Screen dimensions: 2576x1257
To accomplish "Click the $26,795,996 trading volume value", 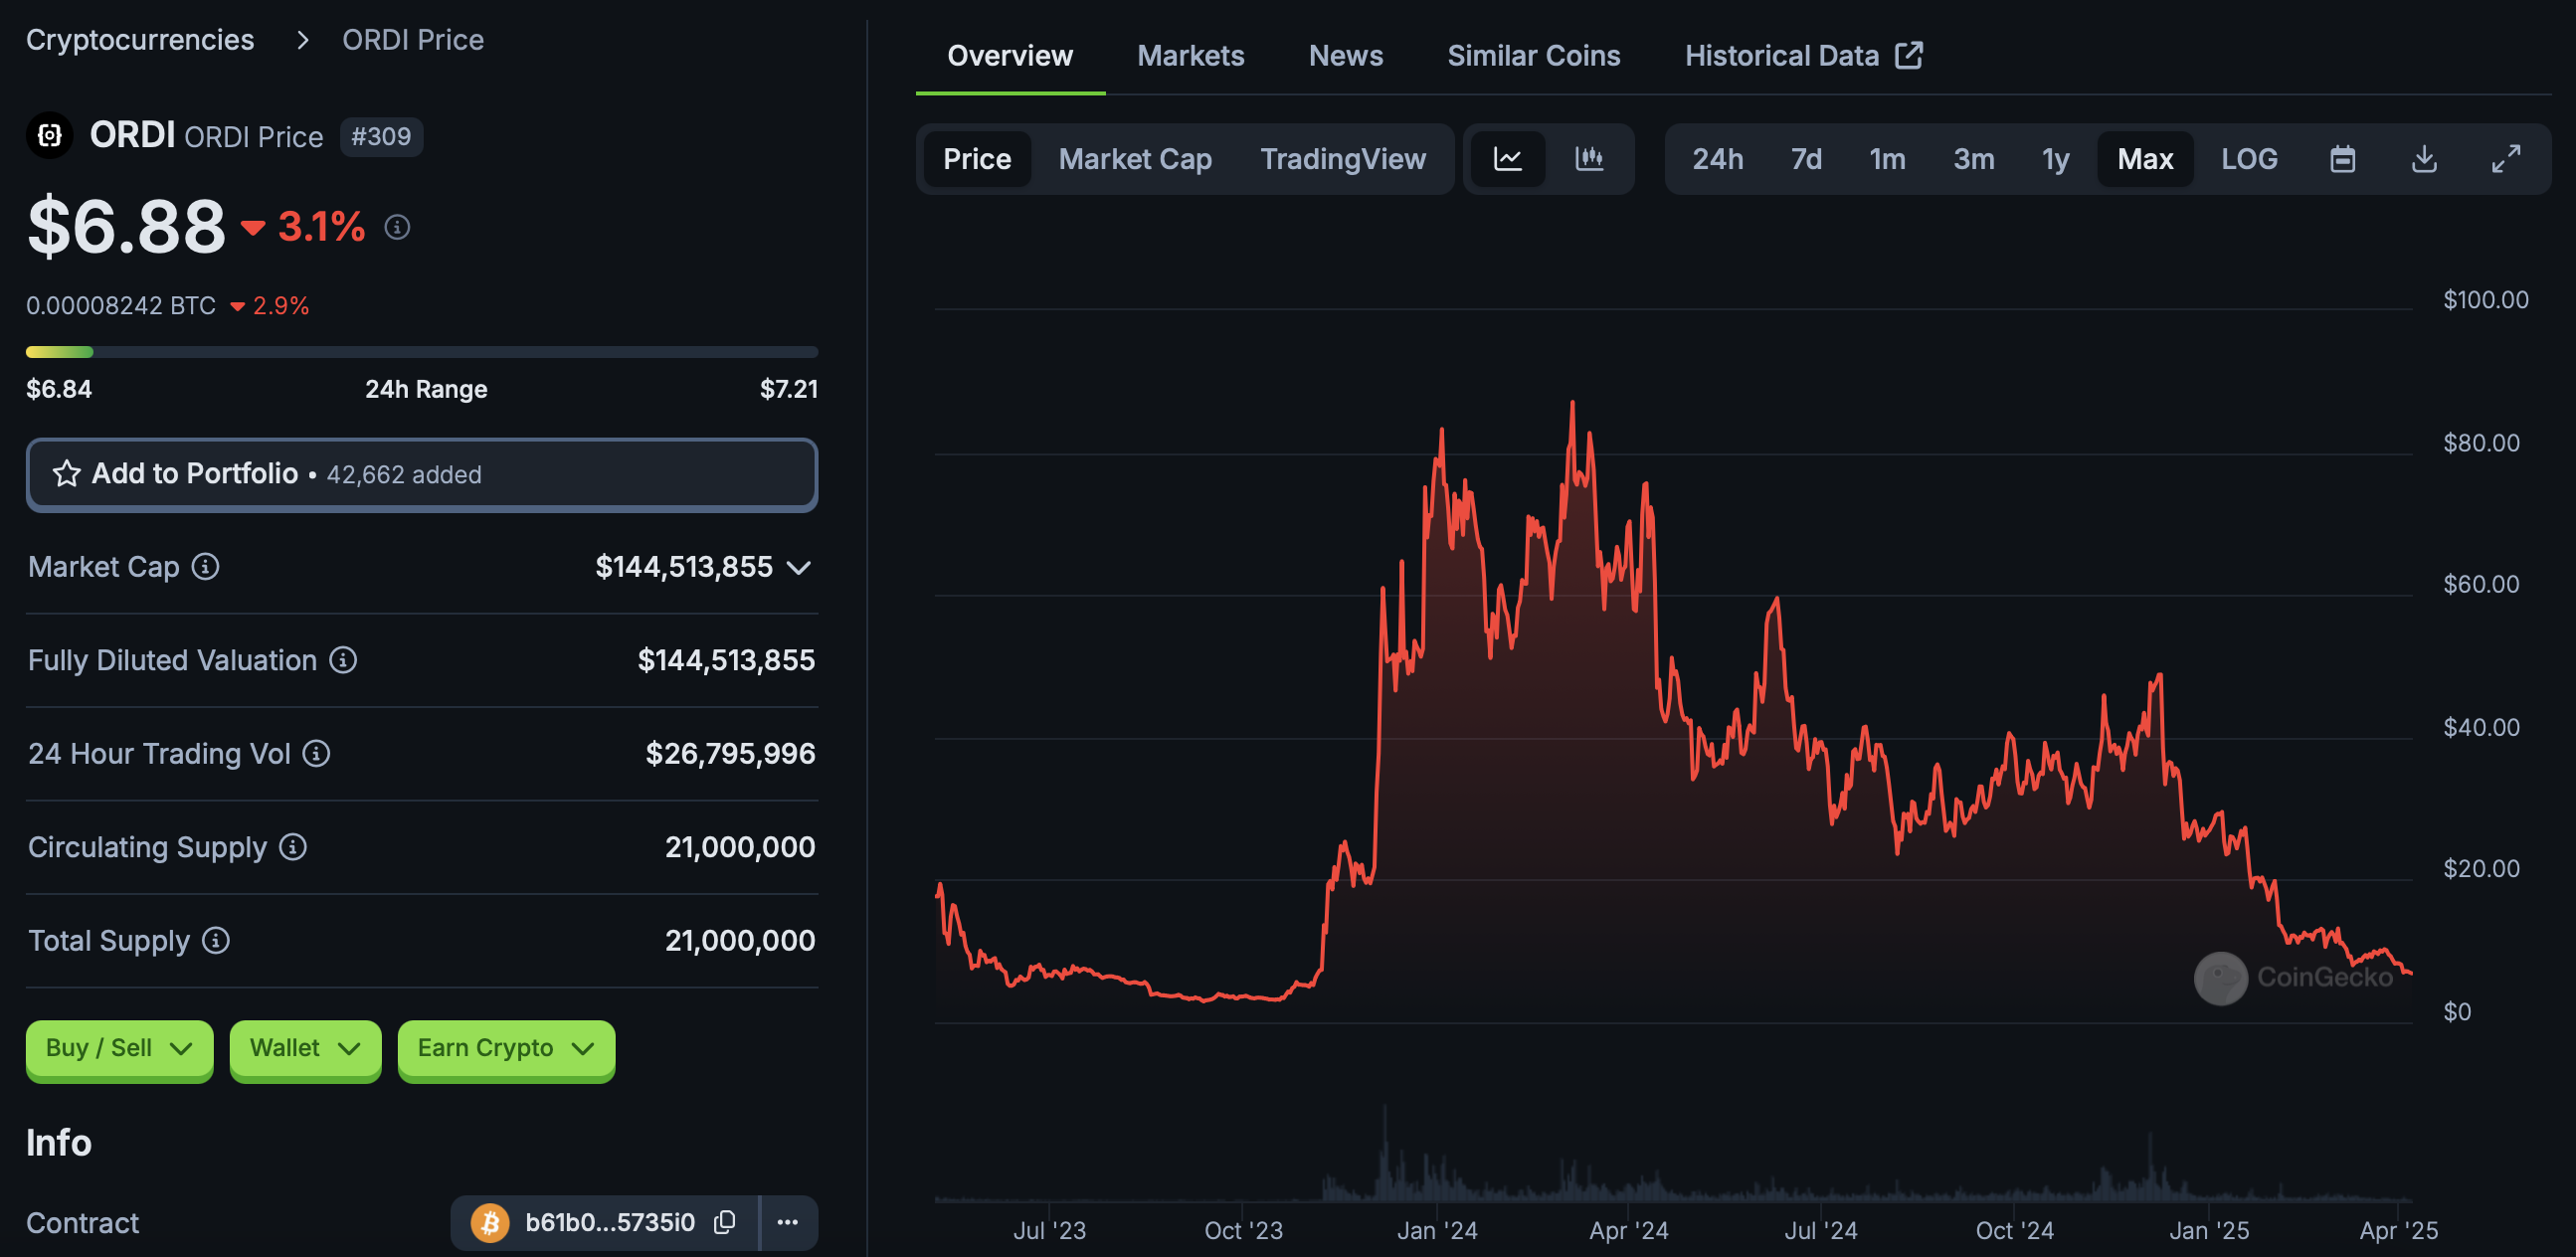I will [x=730, y=753].
